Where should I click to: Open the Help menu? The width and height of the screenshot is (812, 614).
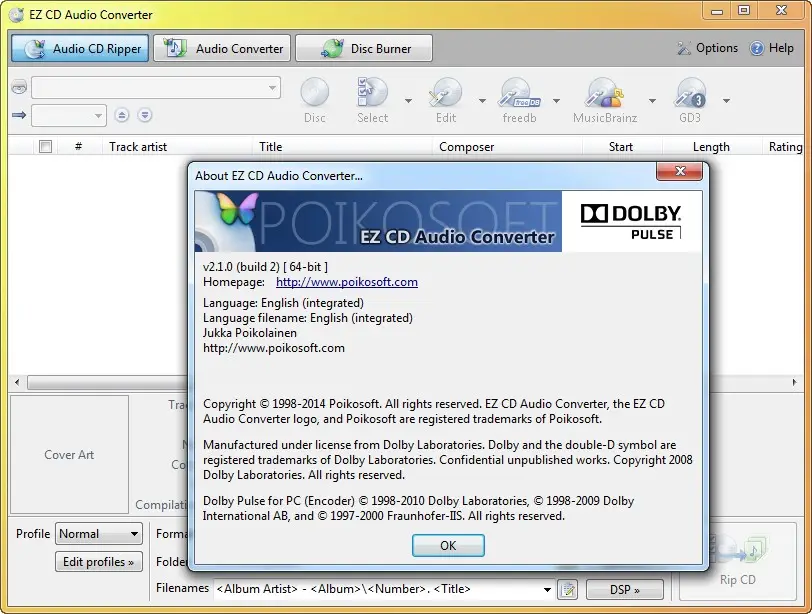(x=772, y=48)
